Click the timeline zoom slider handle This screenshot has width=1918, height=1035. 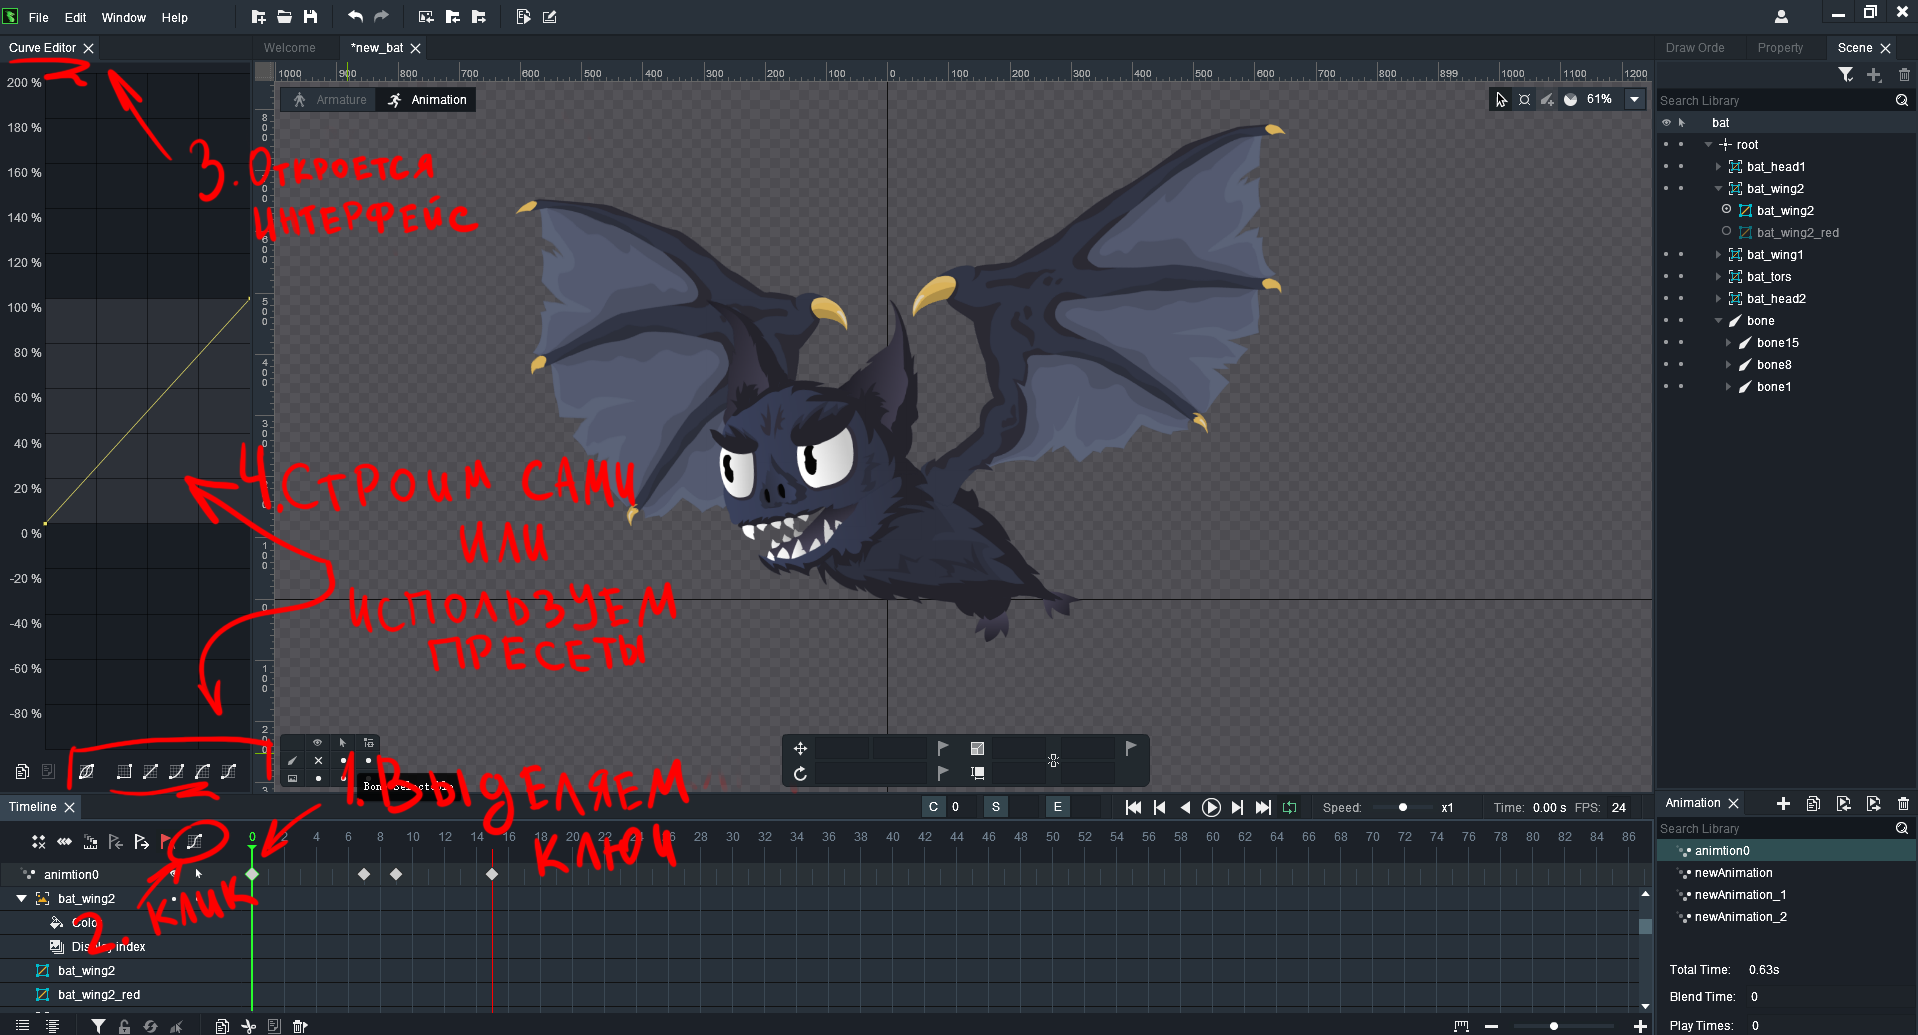1553,1026
